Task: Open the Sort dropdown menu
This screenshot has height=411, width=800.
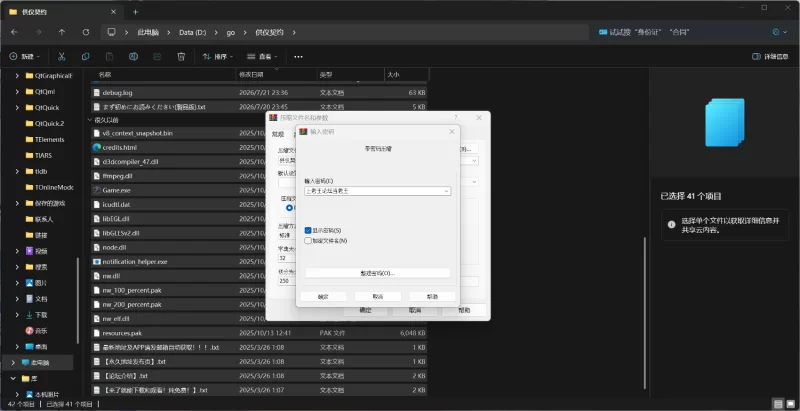Action: click(x=218, y=57)
